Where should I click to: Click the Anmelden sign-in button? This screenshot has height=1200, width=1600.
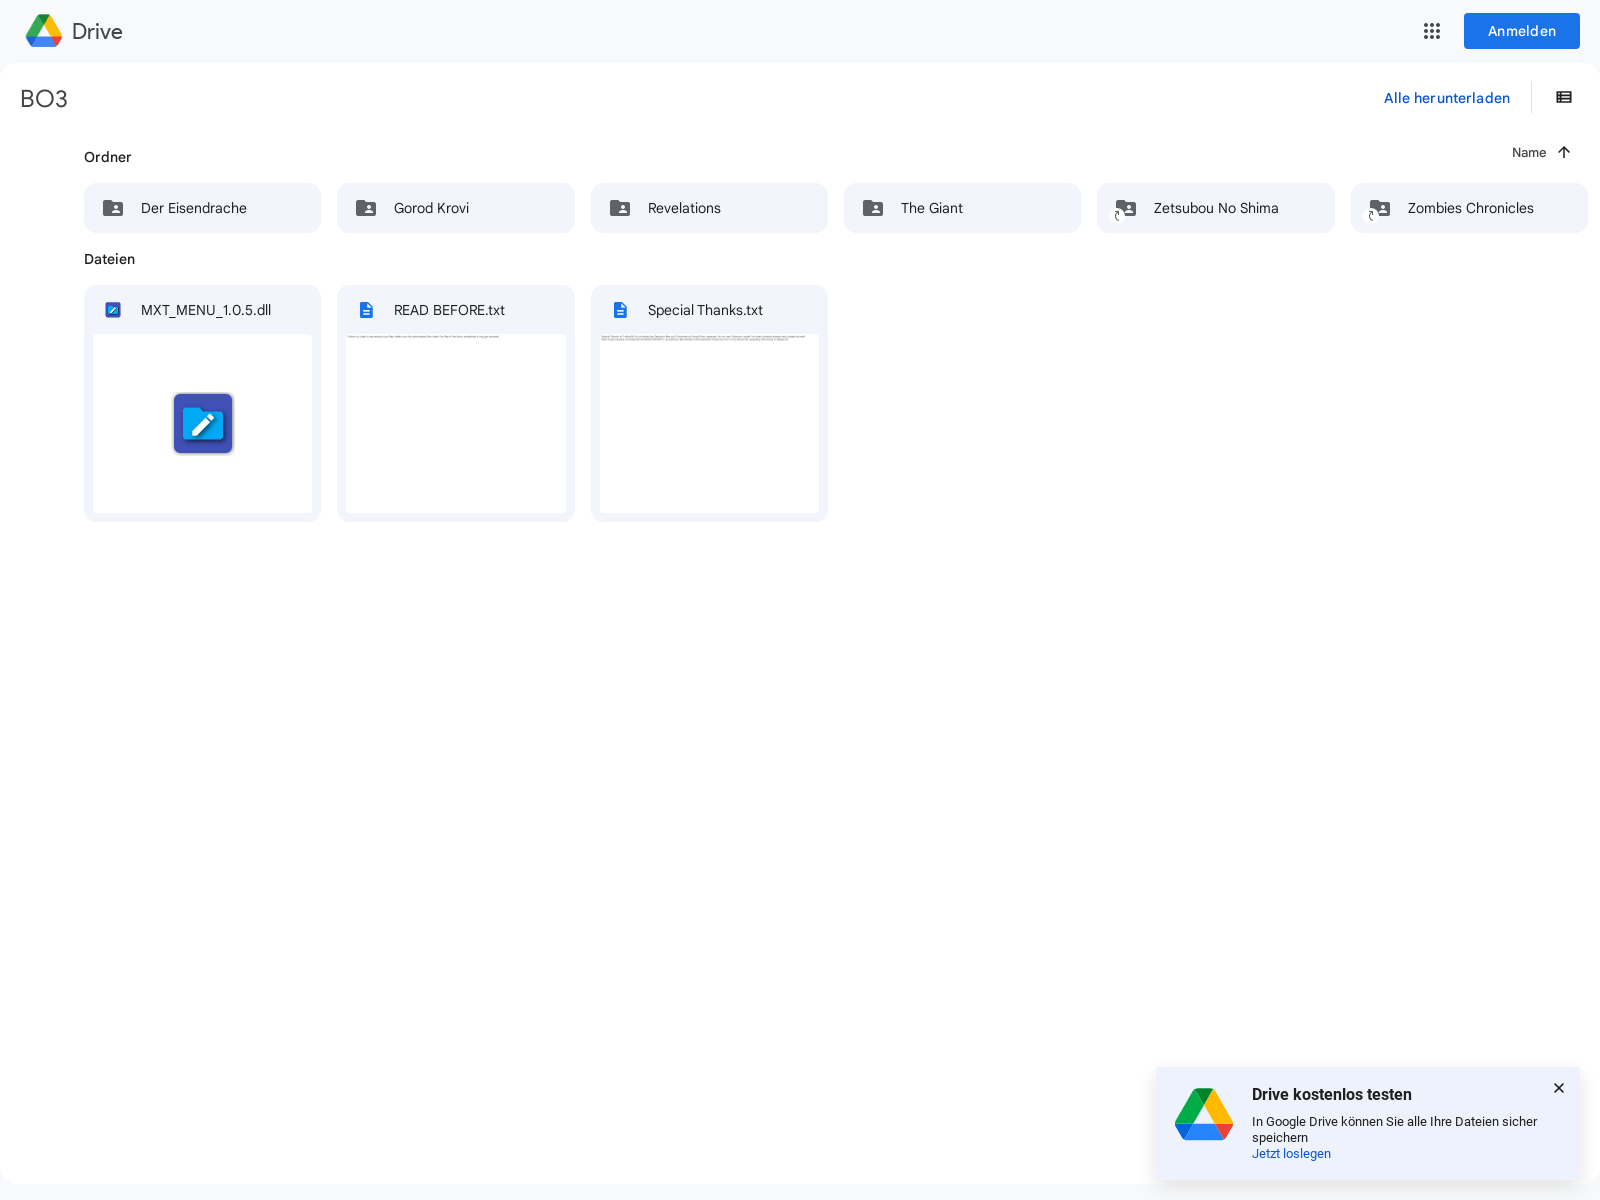1522,31
